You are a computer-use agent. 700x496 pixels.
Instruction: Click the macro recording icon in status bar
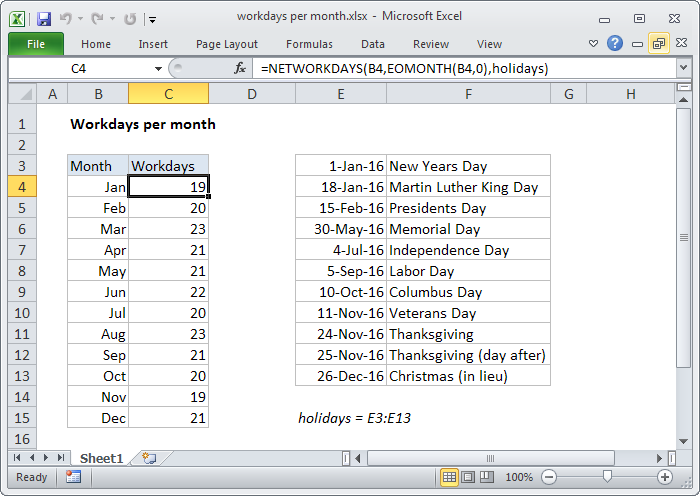point(73,477)
